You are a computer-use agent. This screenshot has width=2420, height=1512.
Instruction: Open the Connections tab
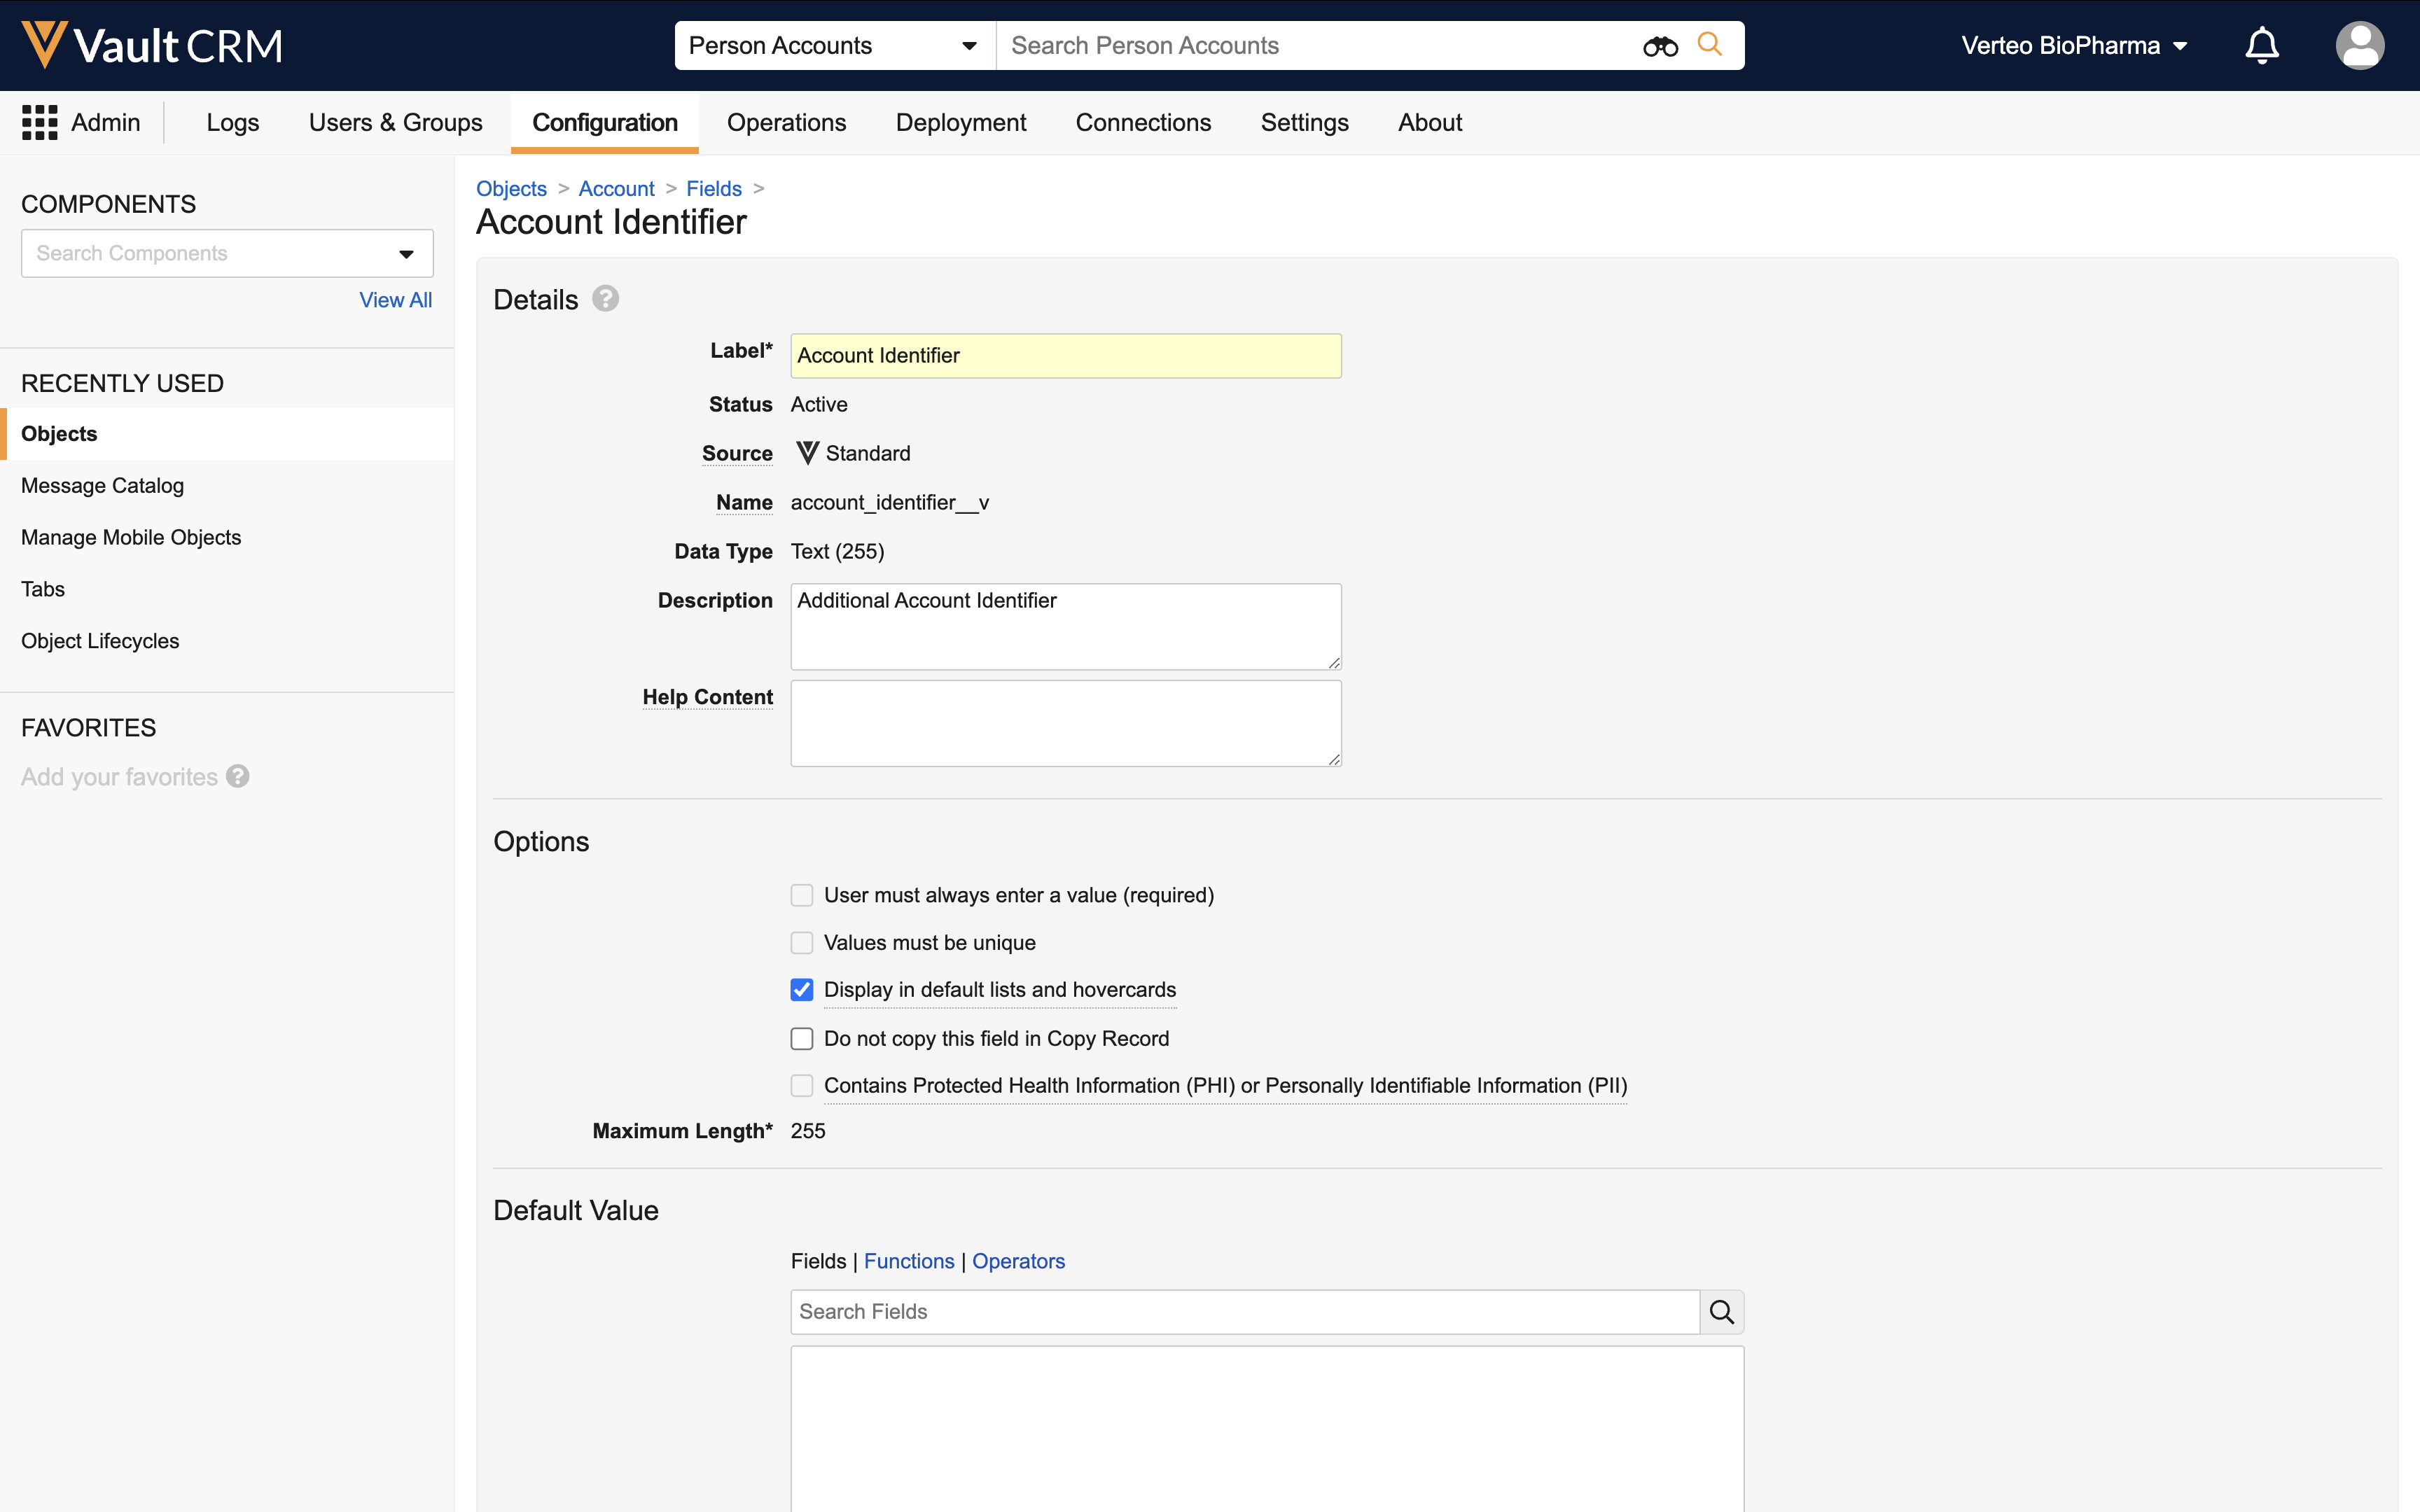click(1144, 122)
